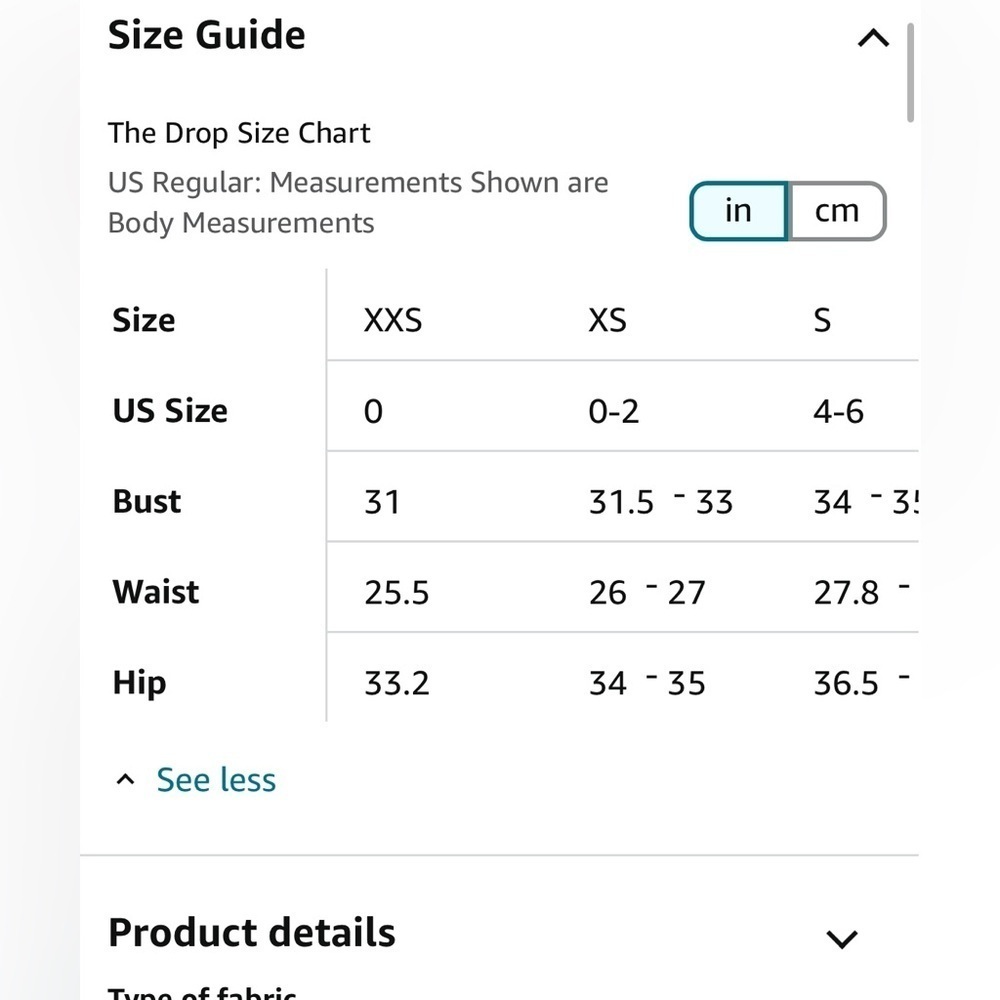This screenshot has width=1000, height=1000.
Task: Click the Hip row label
Action: click(x=139, y=683)
